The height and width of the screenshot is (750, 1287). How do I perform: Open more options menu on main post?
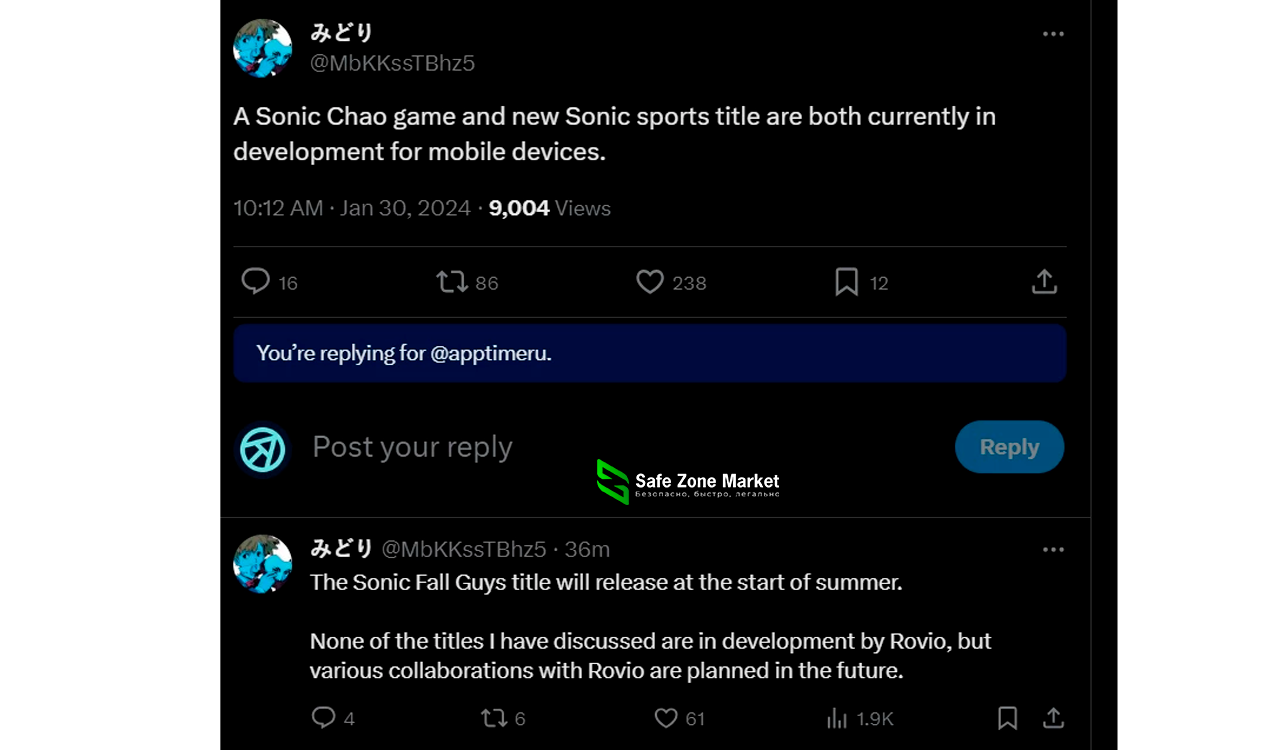(x=1053, y=34)
